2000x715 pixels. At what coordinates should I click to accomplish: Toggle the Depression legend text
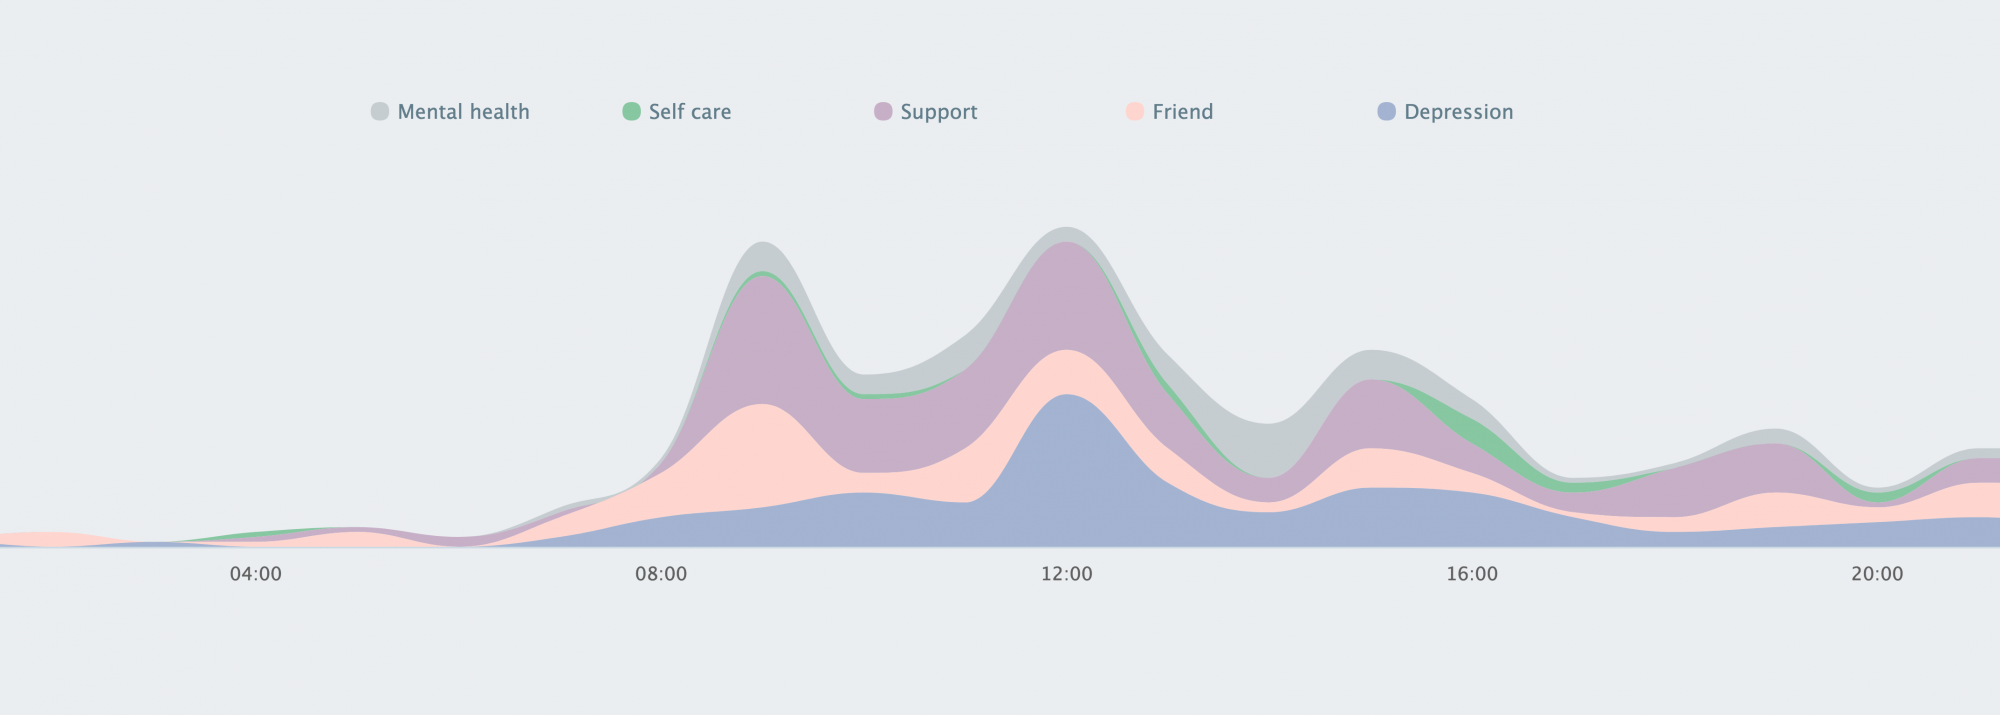pos(1458,112)
